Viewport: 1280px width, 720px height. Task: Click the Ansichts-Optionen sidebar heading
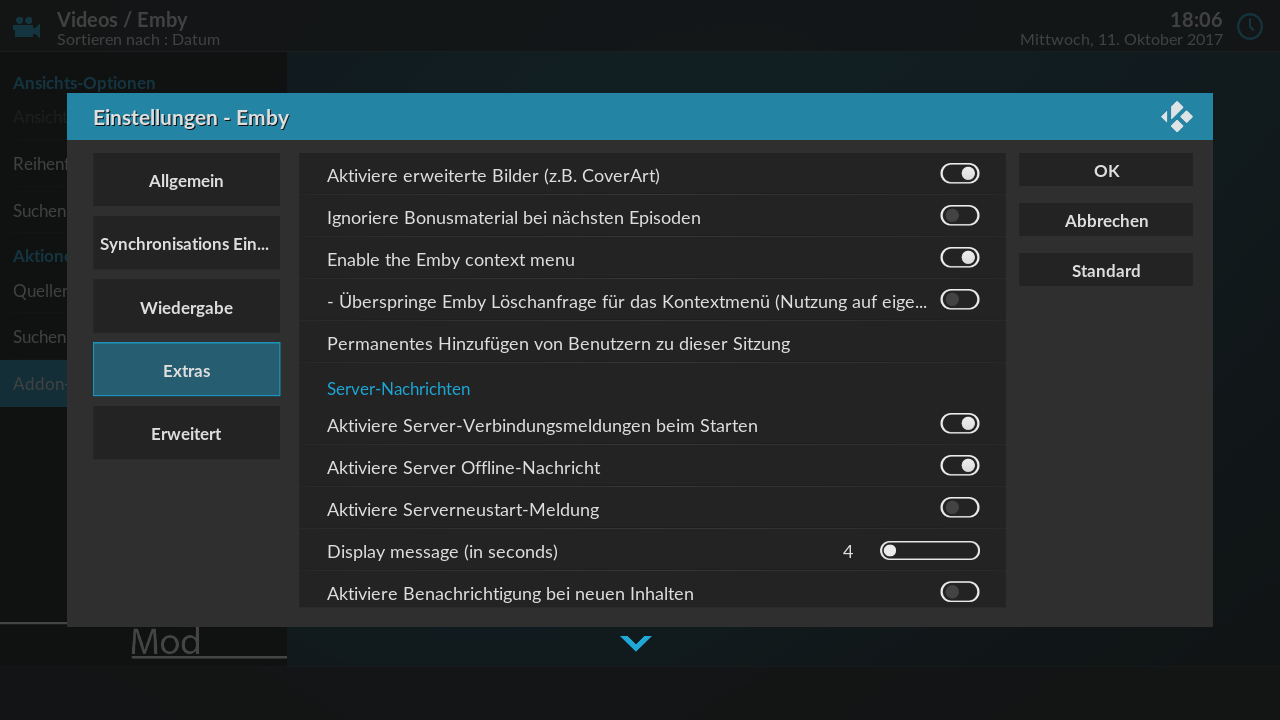coord(84,83)
